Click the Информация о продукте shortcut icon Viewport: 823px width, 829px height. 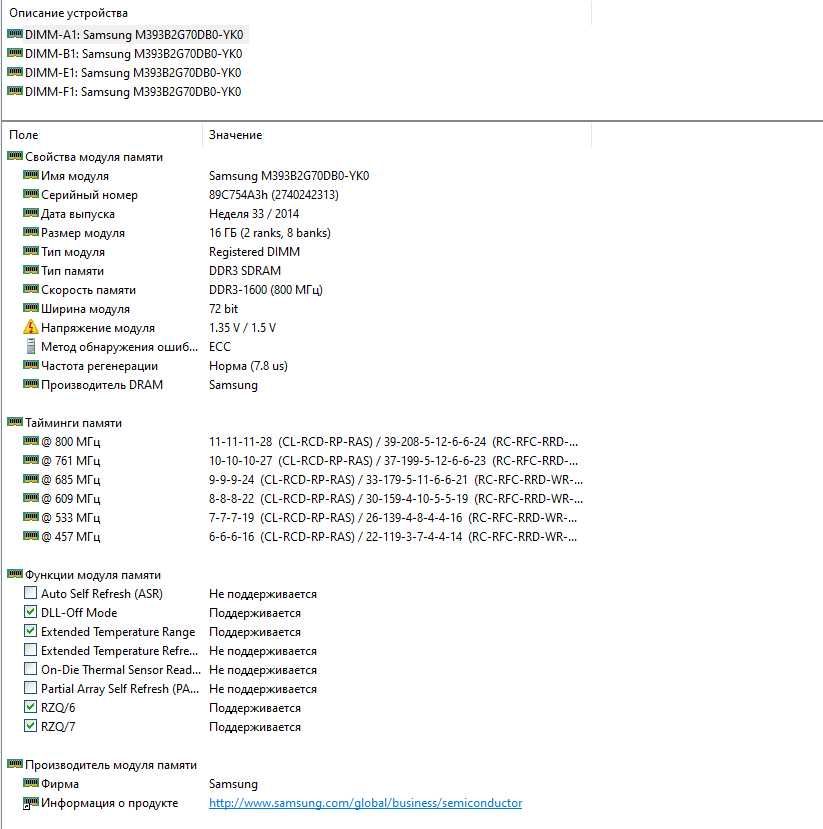(x=31, y=803)
